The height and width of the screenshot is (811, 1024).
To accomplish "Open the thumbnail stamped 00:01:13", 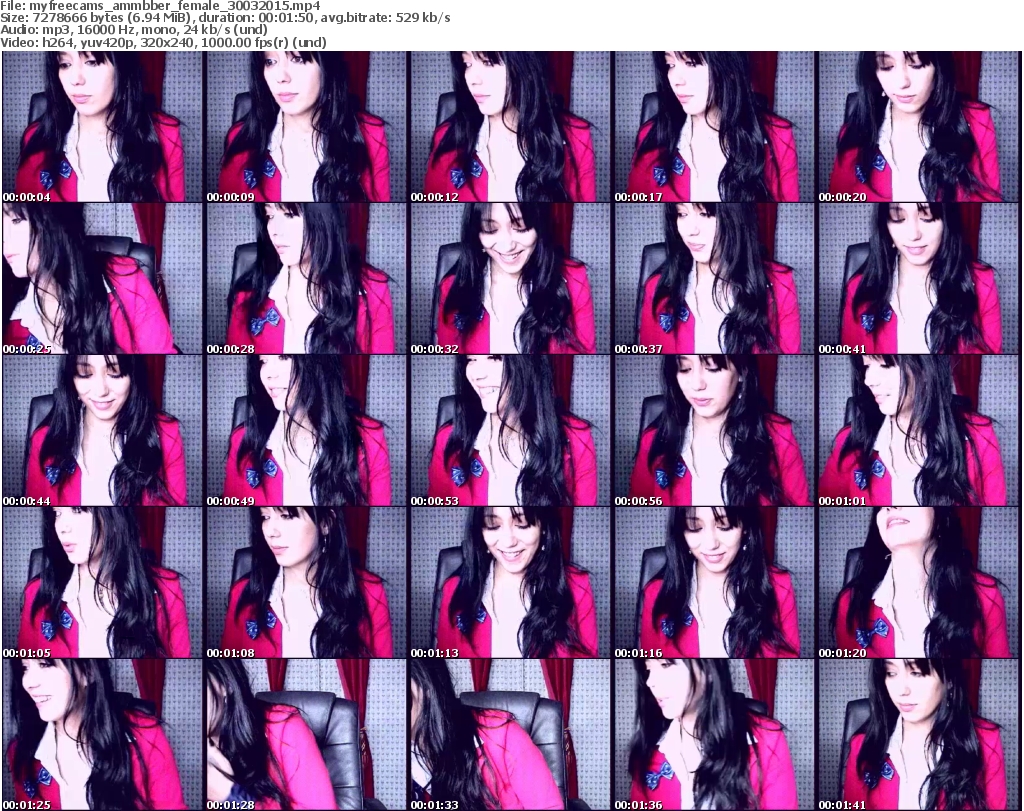I will coord(510,583).
